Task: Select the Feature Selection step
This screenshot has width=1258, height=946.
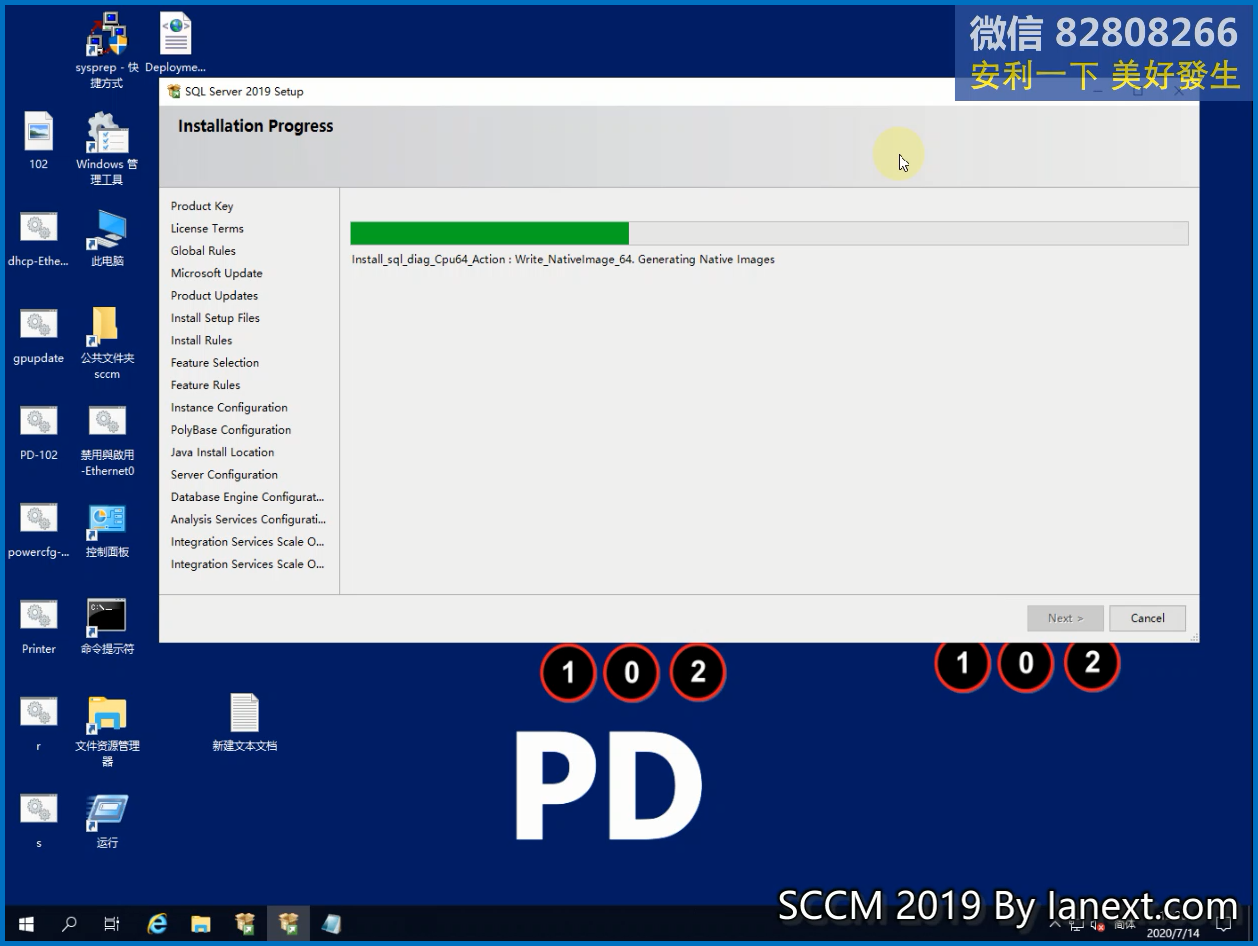Action: click(x=214, y=363)
